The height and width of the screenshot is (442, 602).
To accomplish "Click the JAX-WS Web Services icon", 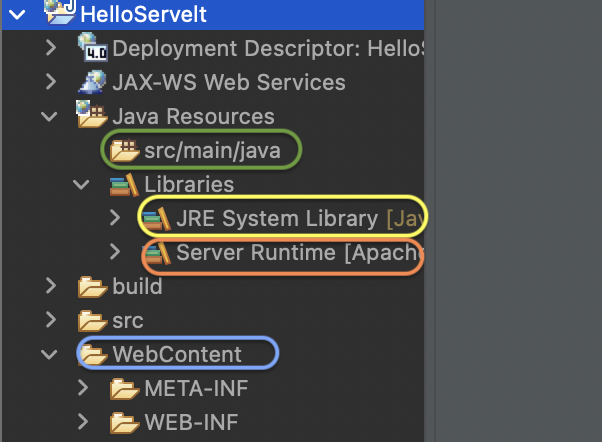I will click(92, 81).
